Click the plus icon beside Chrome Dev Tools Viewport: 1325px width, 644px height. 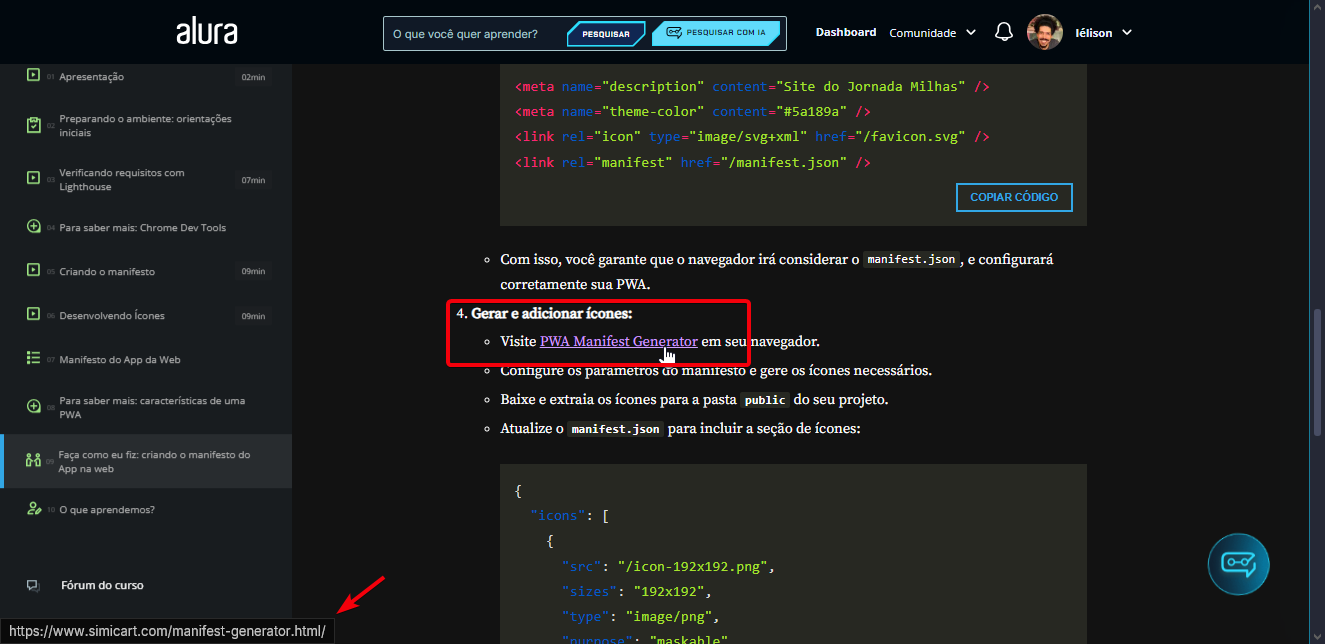(x=33, y=227)
